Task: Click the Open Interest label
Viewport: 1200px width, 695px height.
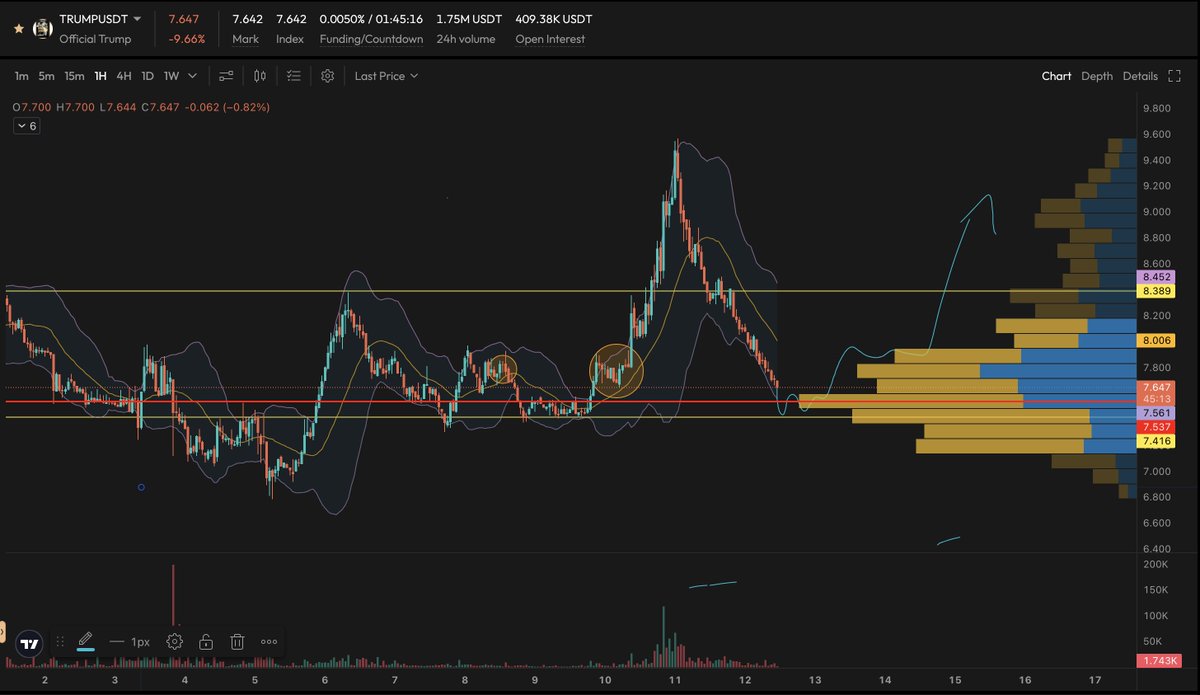Action: coord(550,39)
